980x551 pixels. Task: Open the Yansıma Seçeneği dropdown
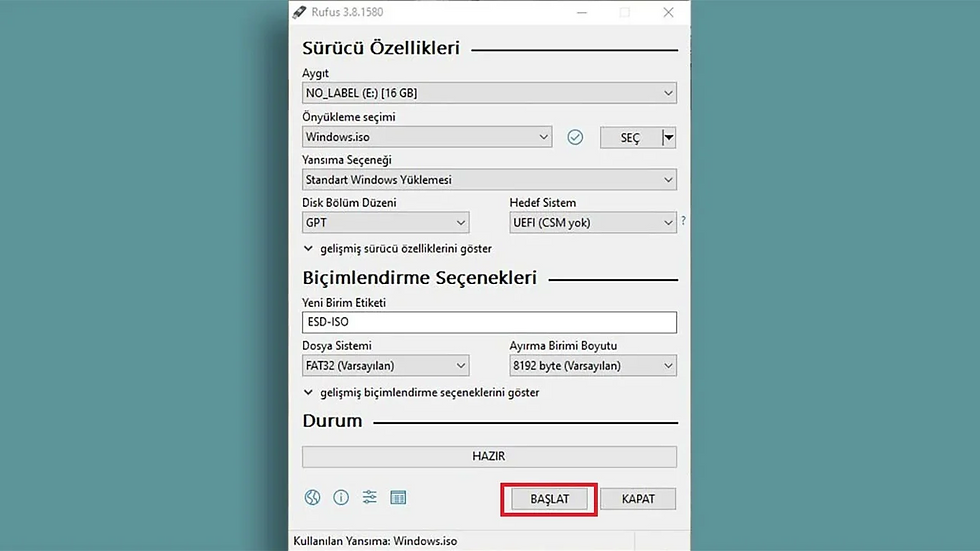pos(489,180)
